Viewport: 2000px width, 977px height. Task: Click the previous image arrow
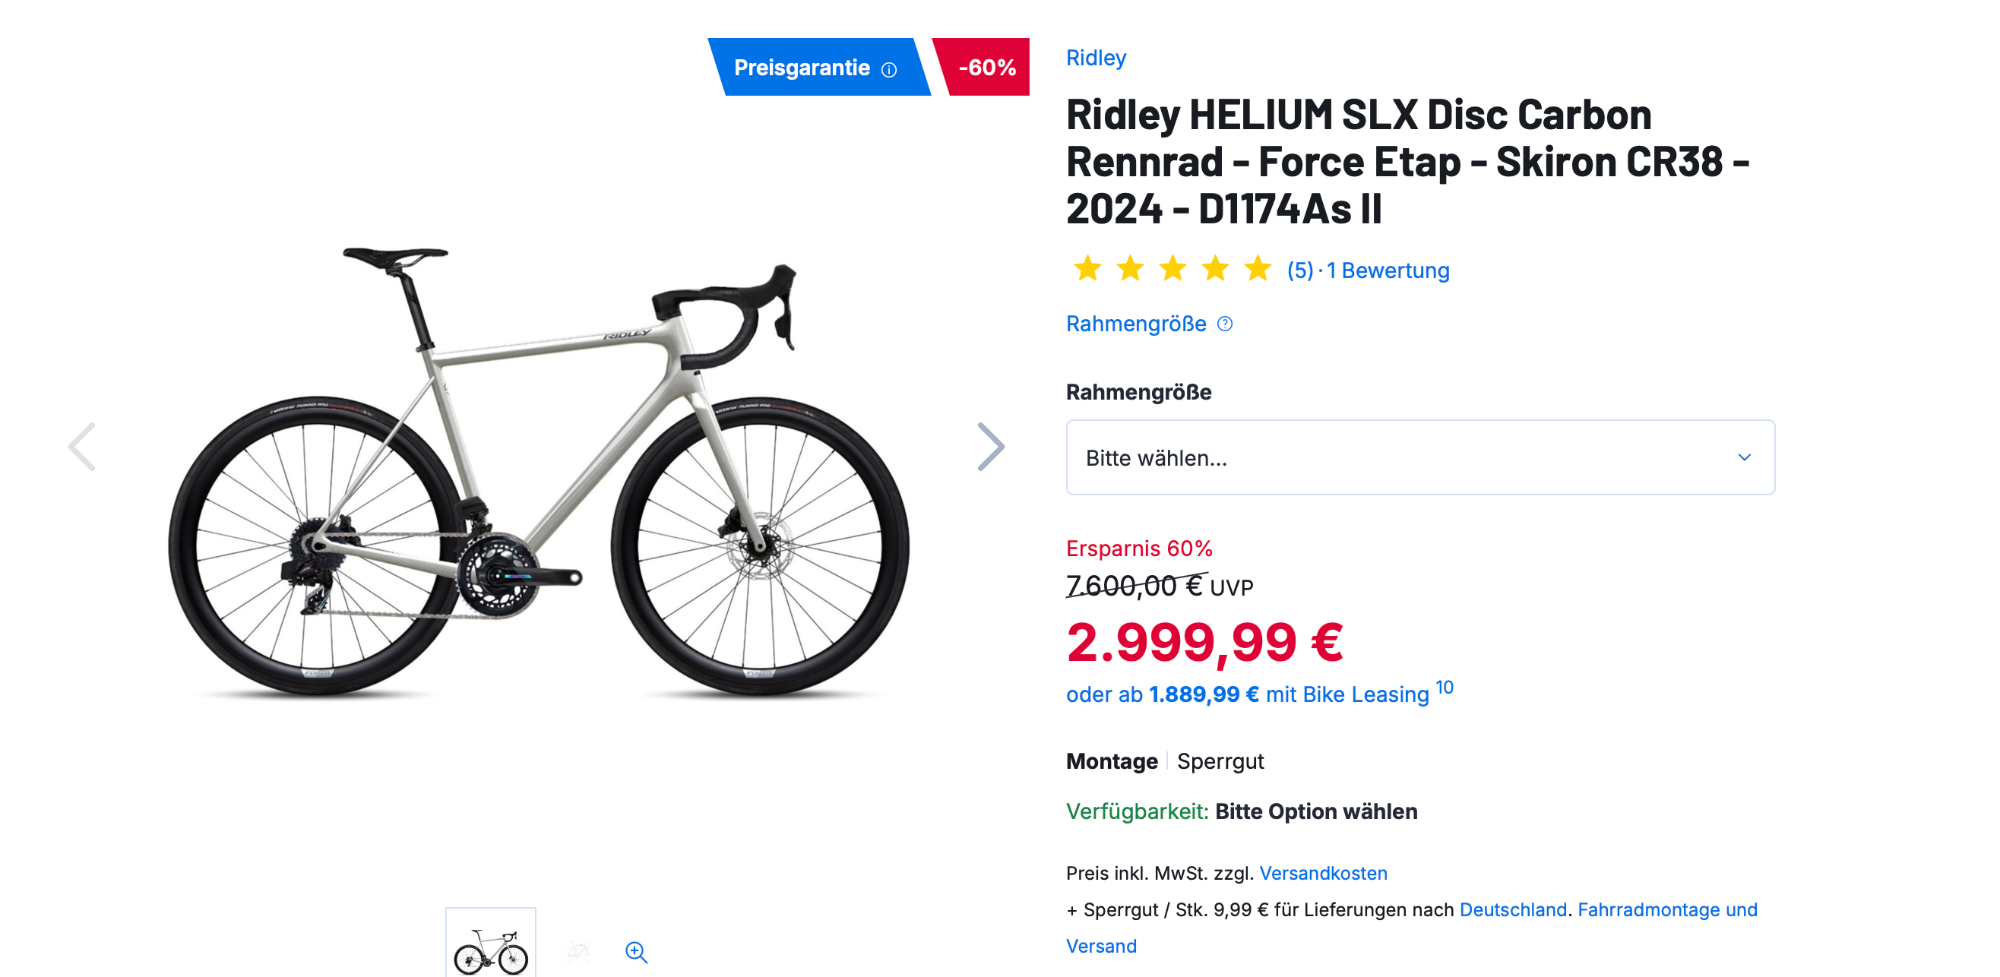[82, 446]
